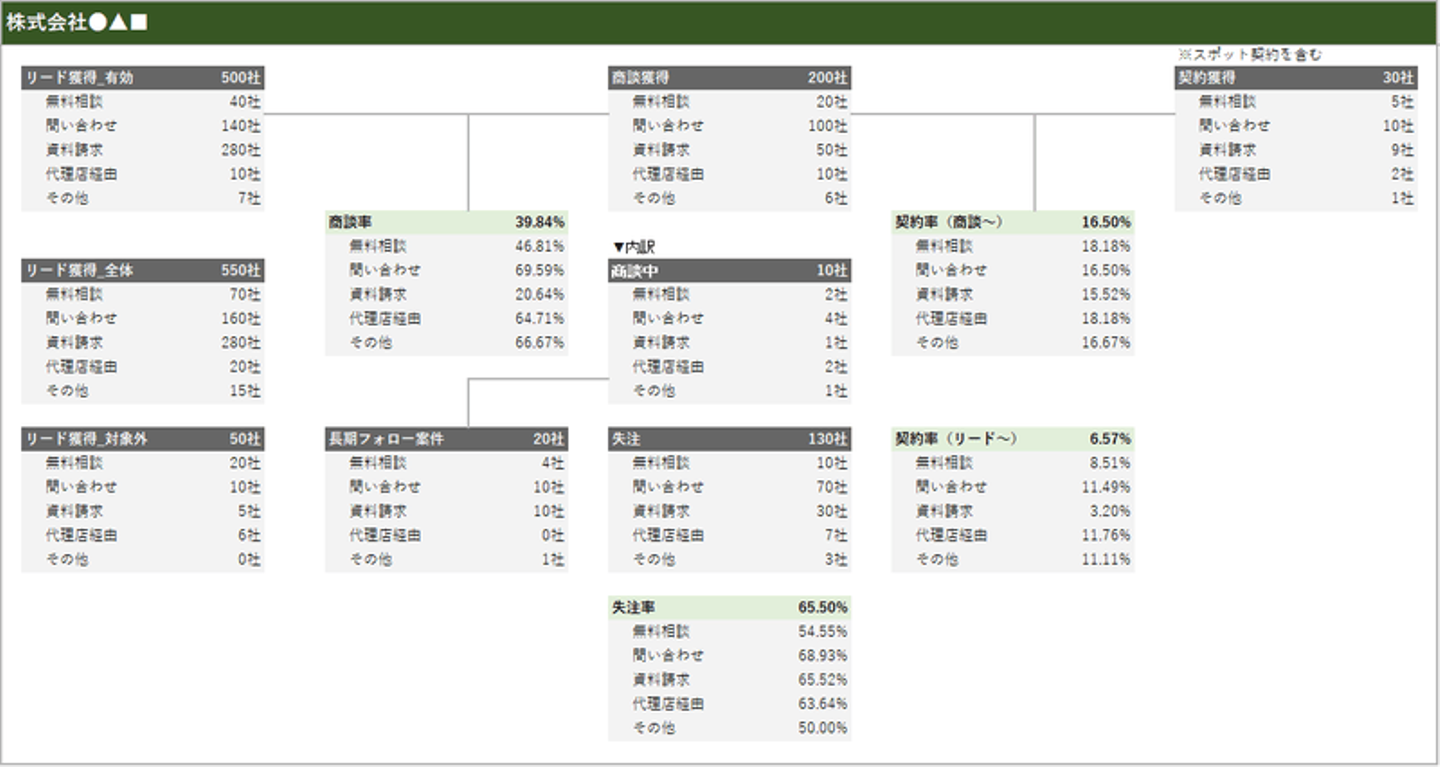Click the 39.84% 商談率 total value
Viewport: 1440px width, 767px height.
tap(540, 222)
